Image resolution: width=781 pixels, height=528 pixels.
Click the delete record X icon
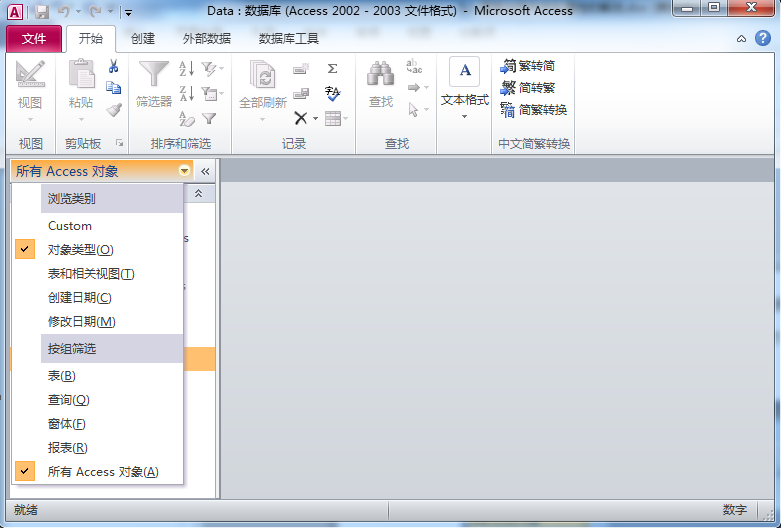(301, 118)
